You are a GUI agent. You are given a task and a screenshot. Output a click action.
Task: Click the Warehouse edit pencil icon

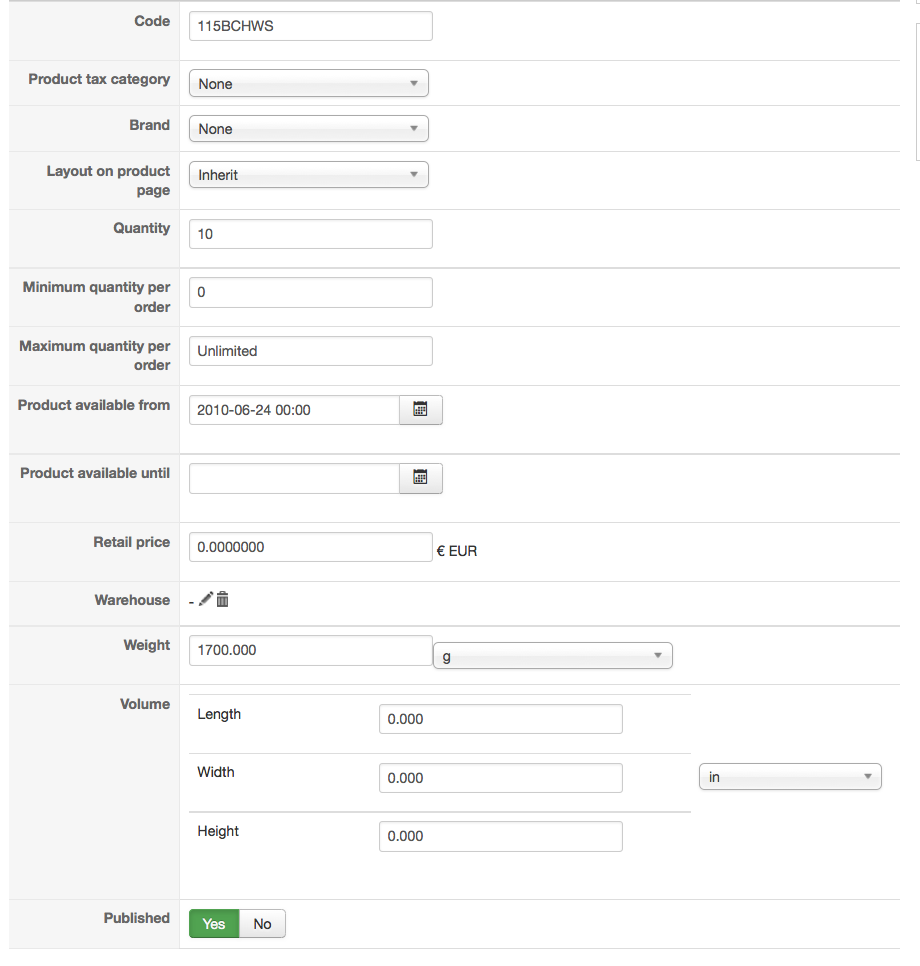click(206, 599)
